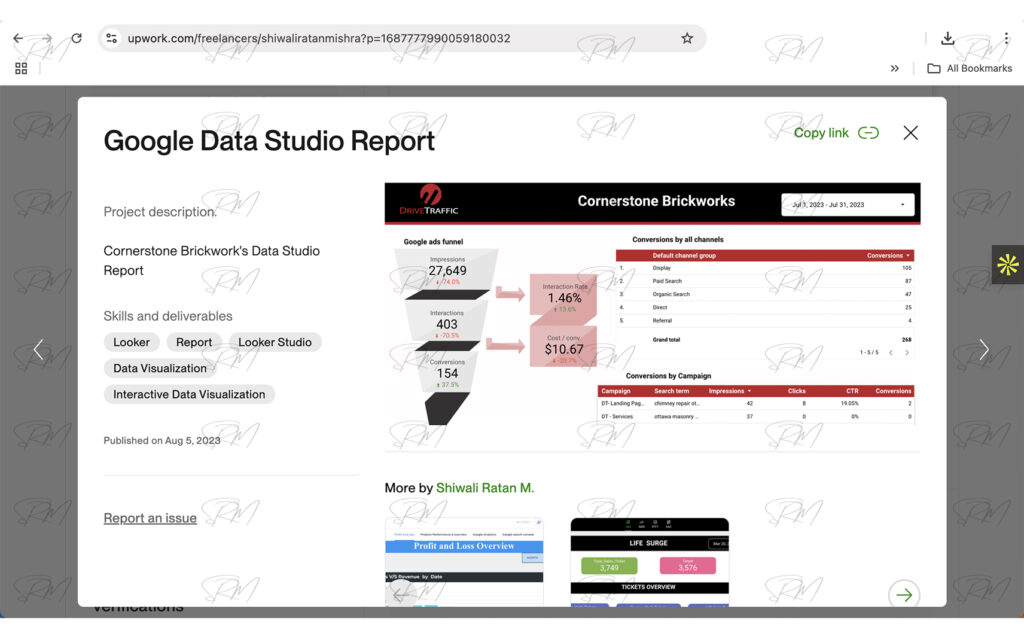Click the channels table previous page arrow
This screenshot has height=639, width=1024.
[x=891, y=353]
